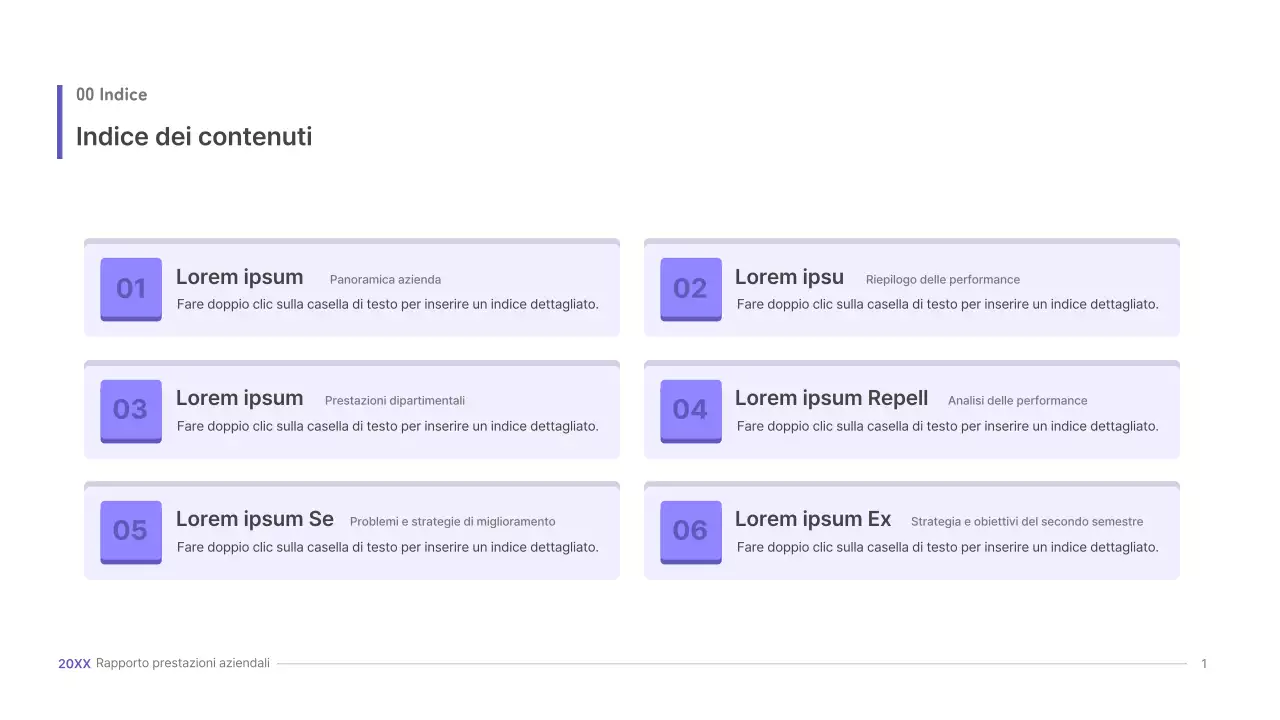1280x720 pixels.
Task: Click the 'Analisi delle performance' subtitle
Action: click(1017, 401)
